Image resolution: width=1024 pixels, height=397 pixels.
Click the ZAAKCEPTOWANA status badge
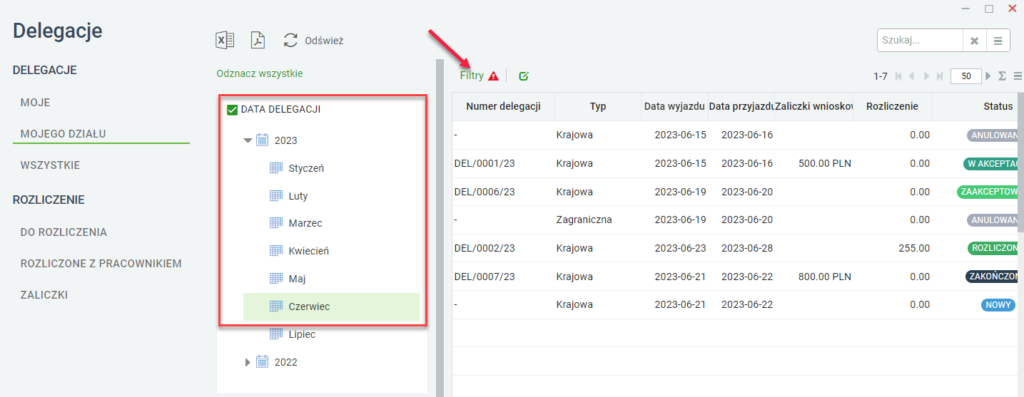(987, 192)
